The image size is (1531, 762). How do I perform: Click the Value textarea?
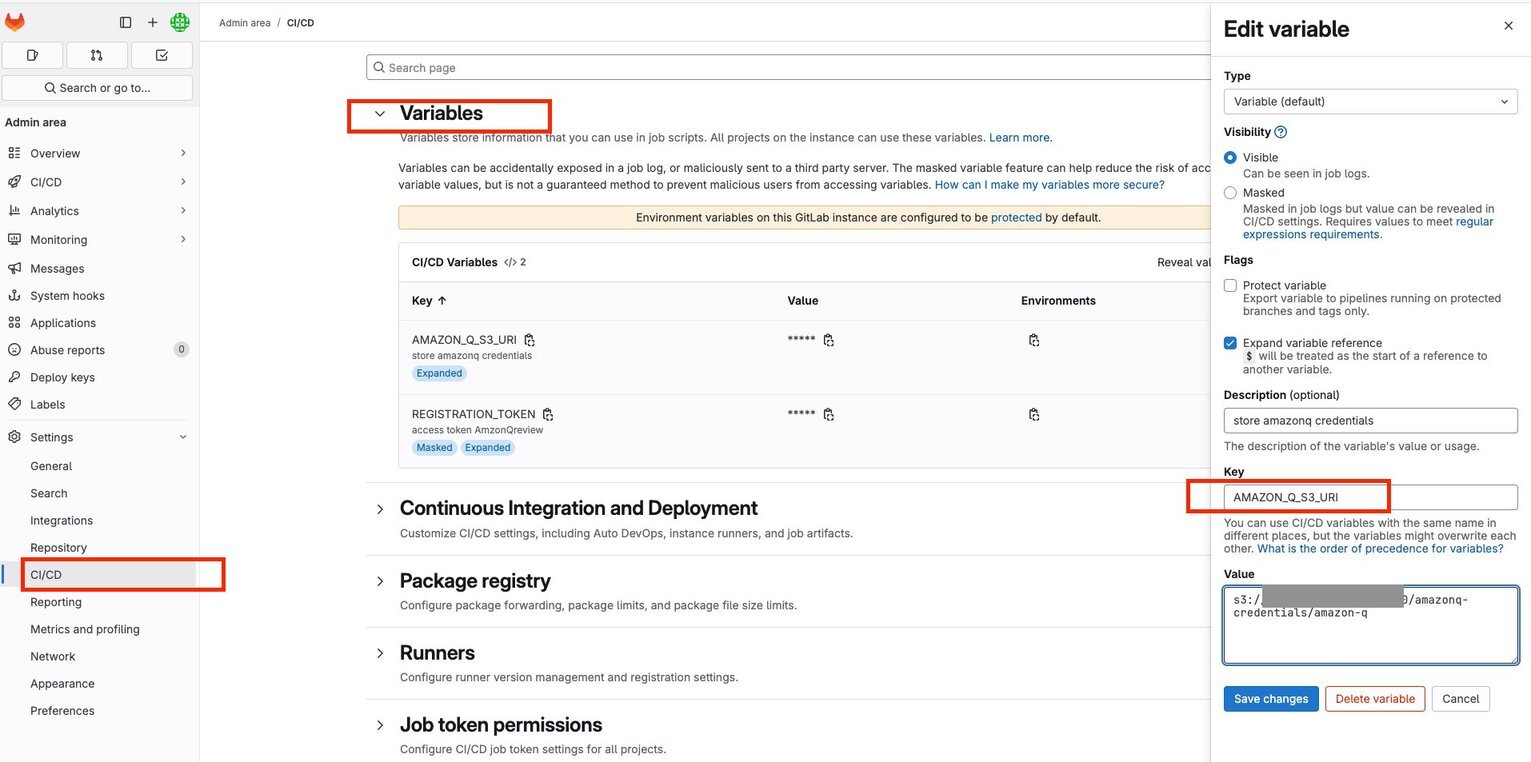click(1370, 625)
